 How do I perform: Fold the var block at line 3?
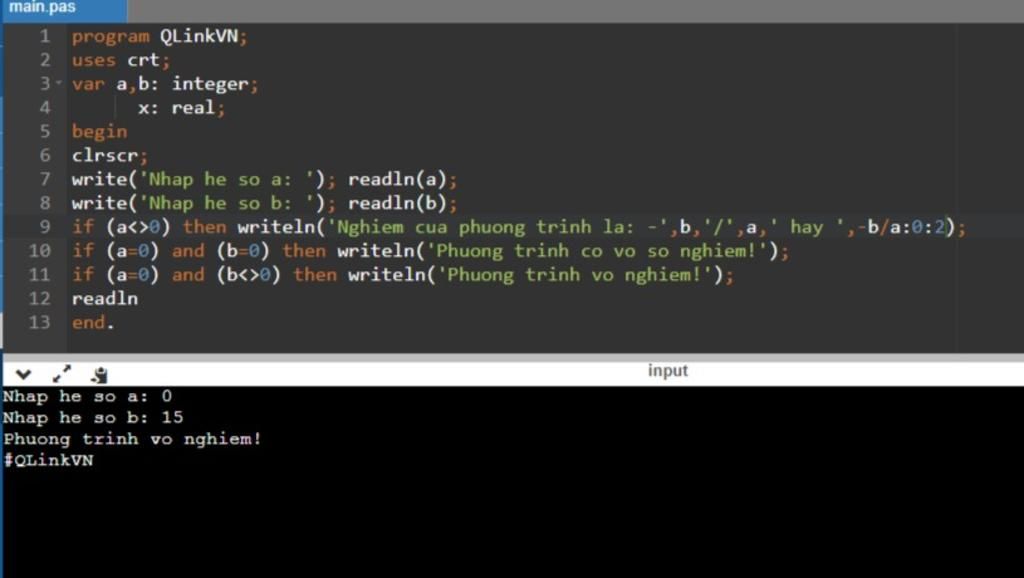(x=59, y=83)
